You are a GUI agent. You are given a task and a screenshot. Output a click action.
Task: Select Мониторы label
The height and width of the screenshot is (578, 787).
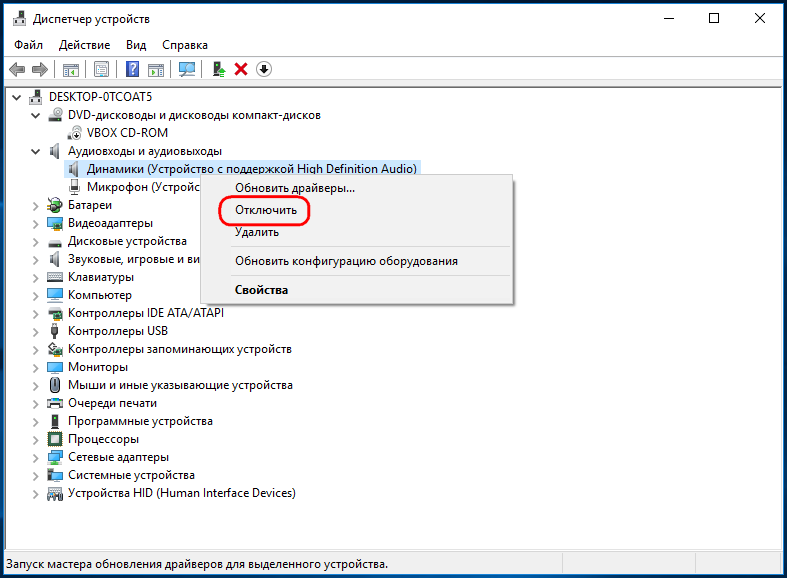click(x=98, y=367)
